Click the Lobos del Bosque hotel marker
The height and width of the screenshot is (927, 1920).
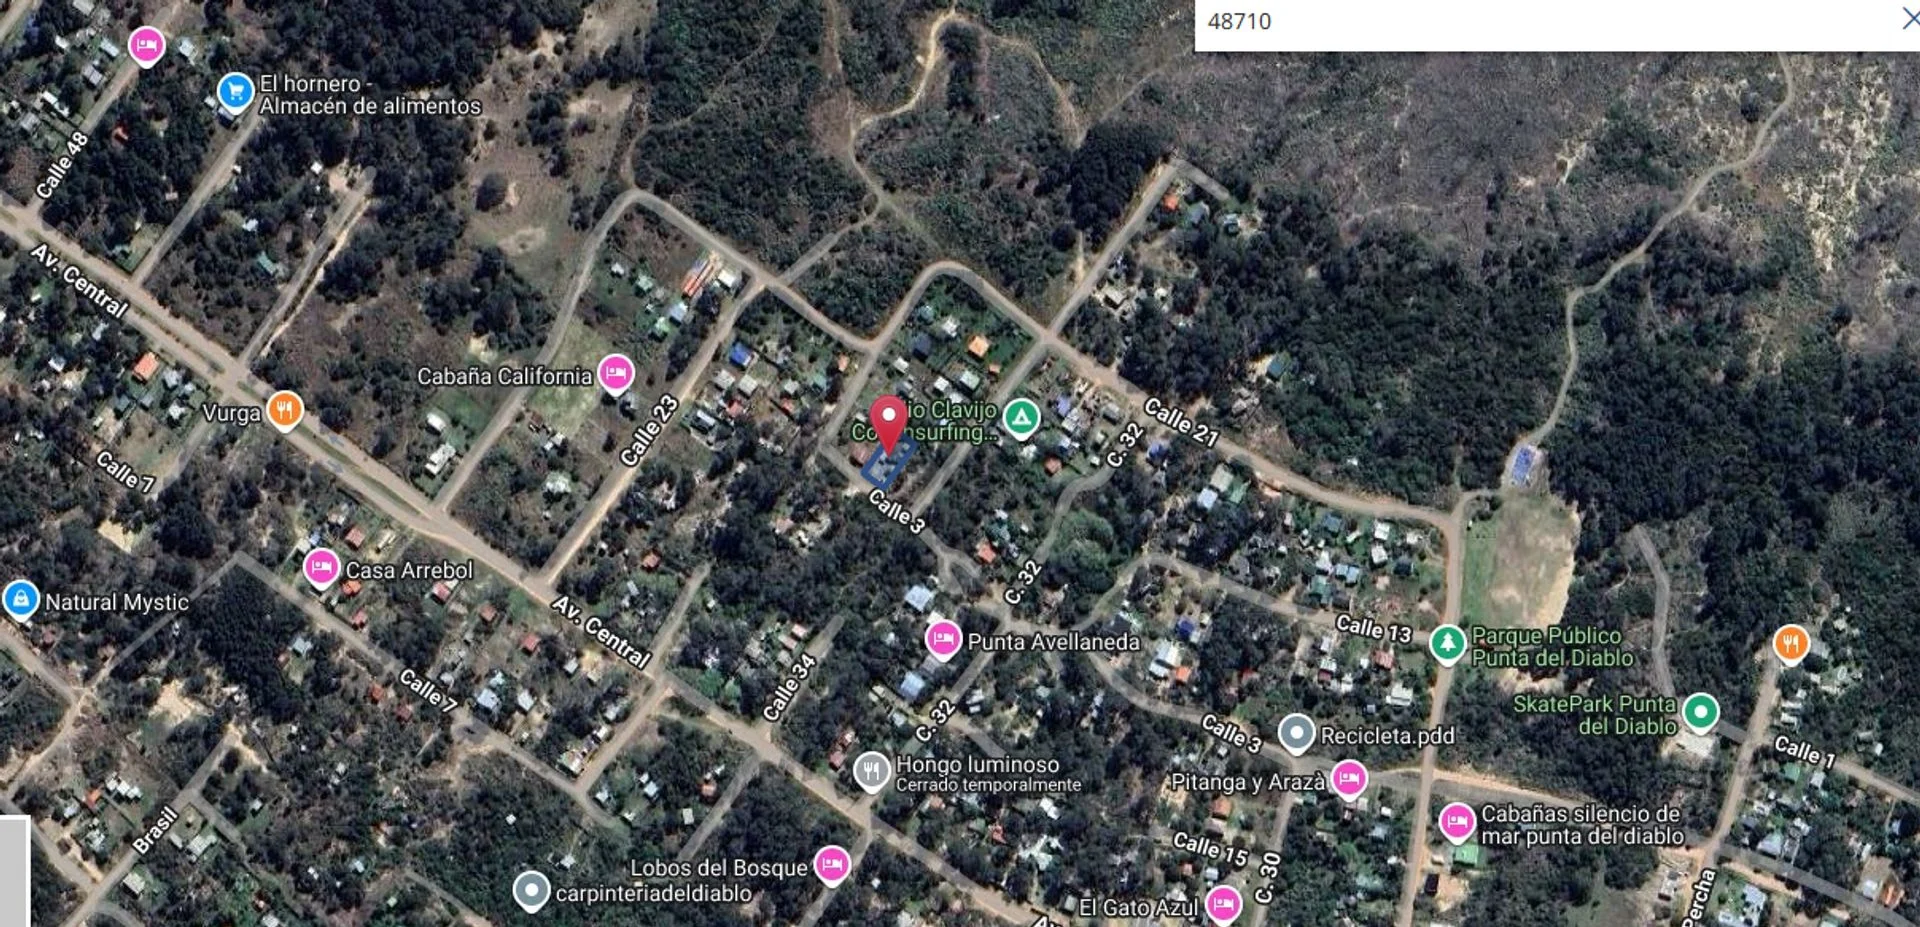[832, 865]
